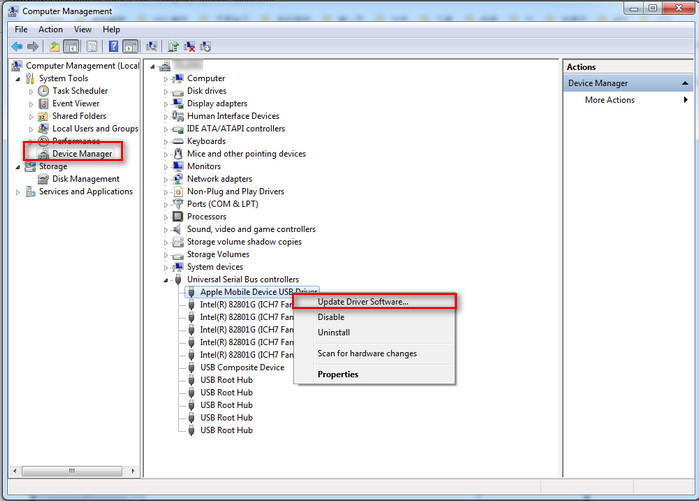This screenshot has width=699, height=501.
Task: Click the Up one level folder icon
Action: 54,46
